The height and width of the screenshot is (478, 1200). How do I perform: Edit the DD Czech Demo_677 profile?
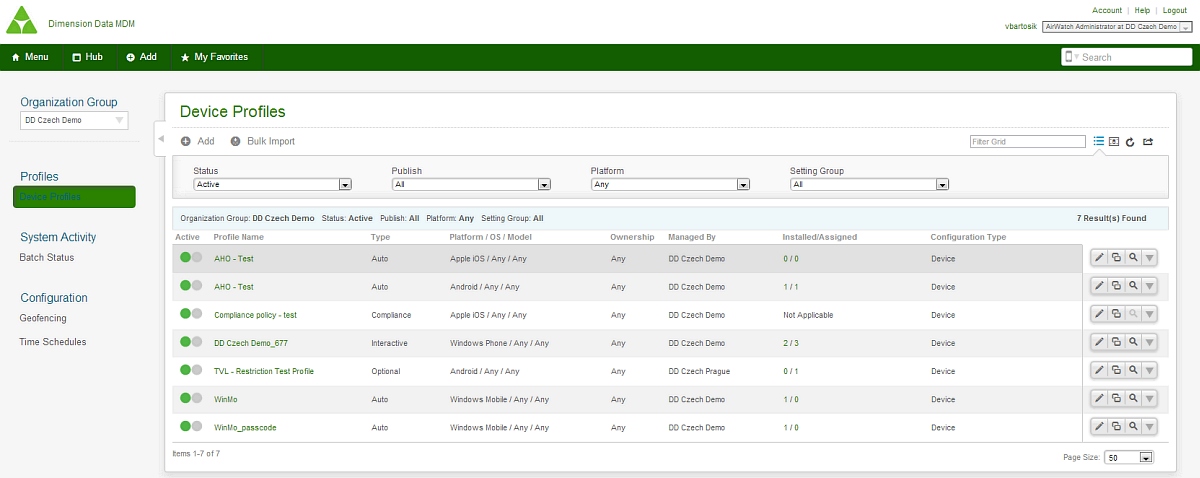[x=1099, y=342]
